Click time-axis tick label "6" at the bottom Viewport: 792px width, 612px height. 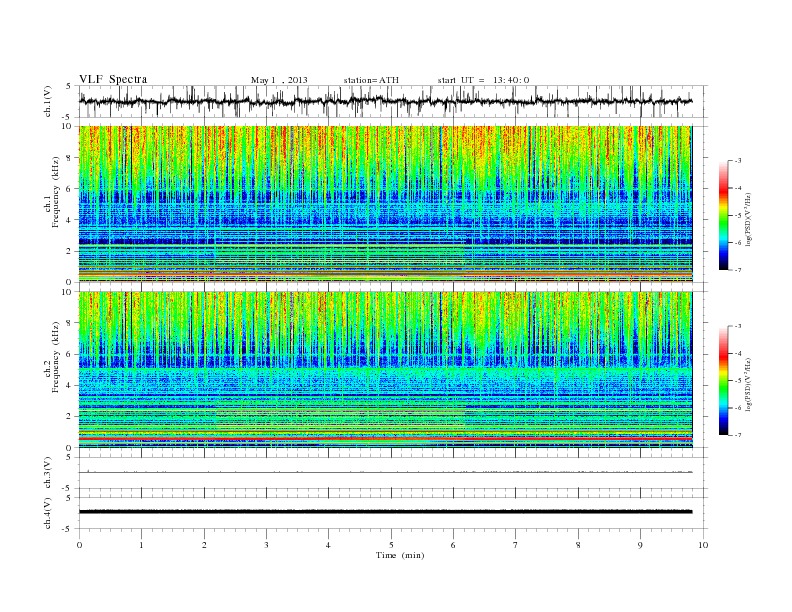coord(453,545)
